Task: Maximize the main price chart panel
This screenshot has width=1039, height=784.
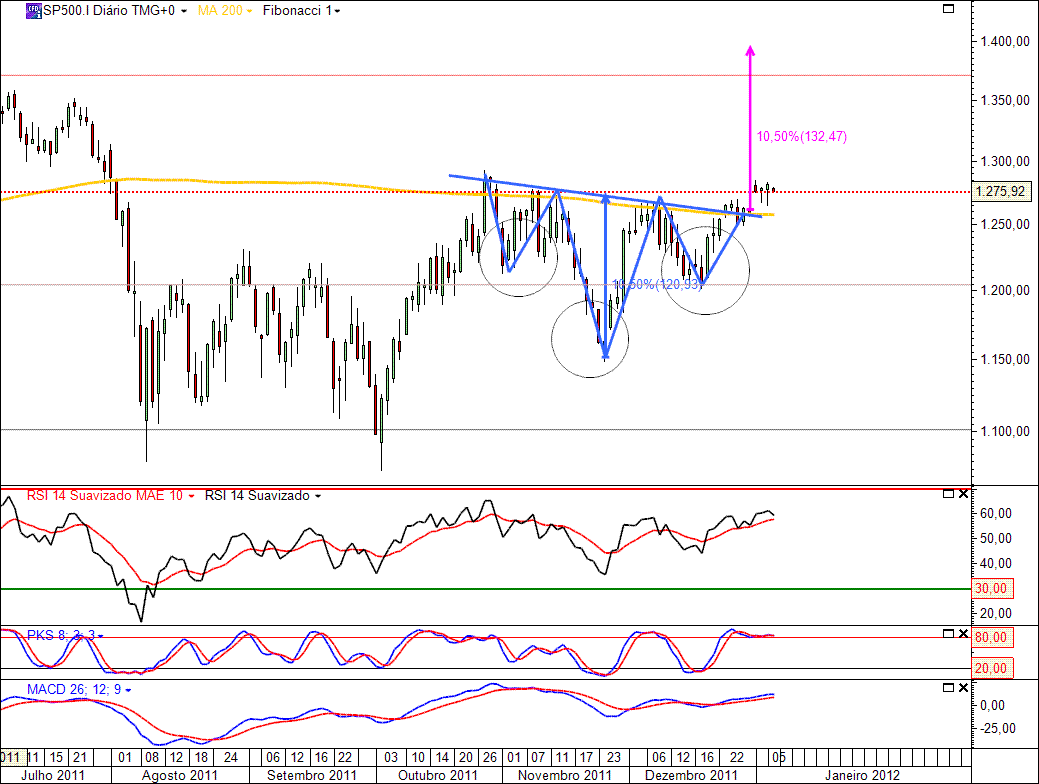Action: coord(948,9)
